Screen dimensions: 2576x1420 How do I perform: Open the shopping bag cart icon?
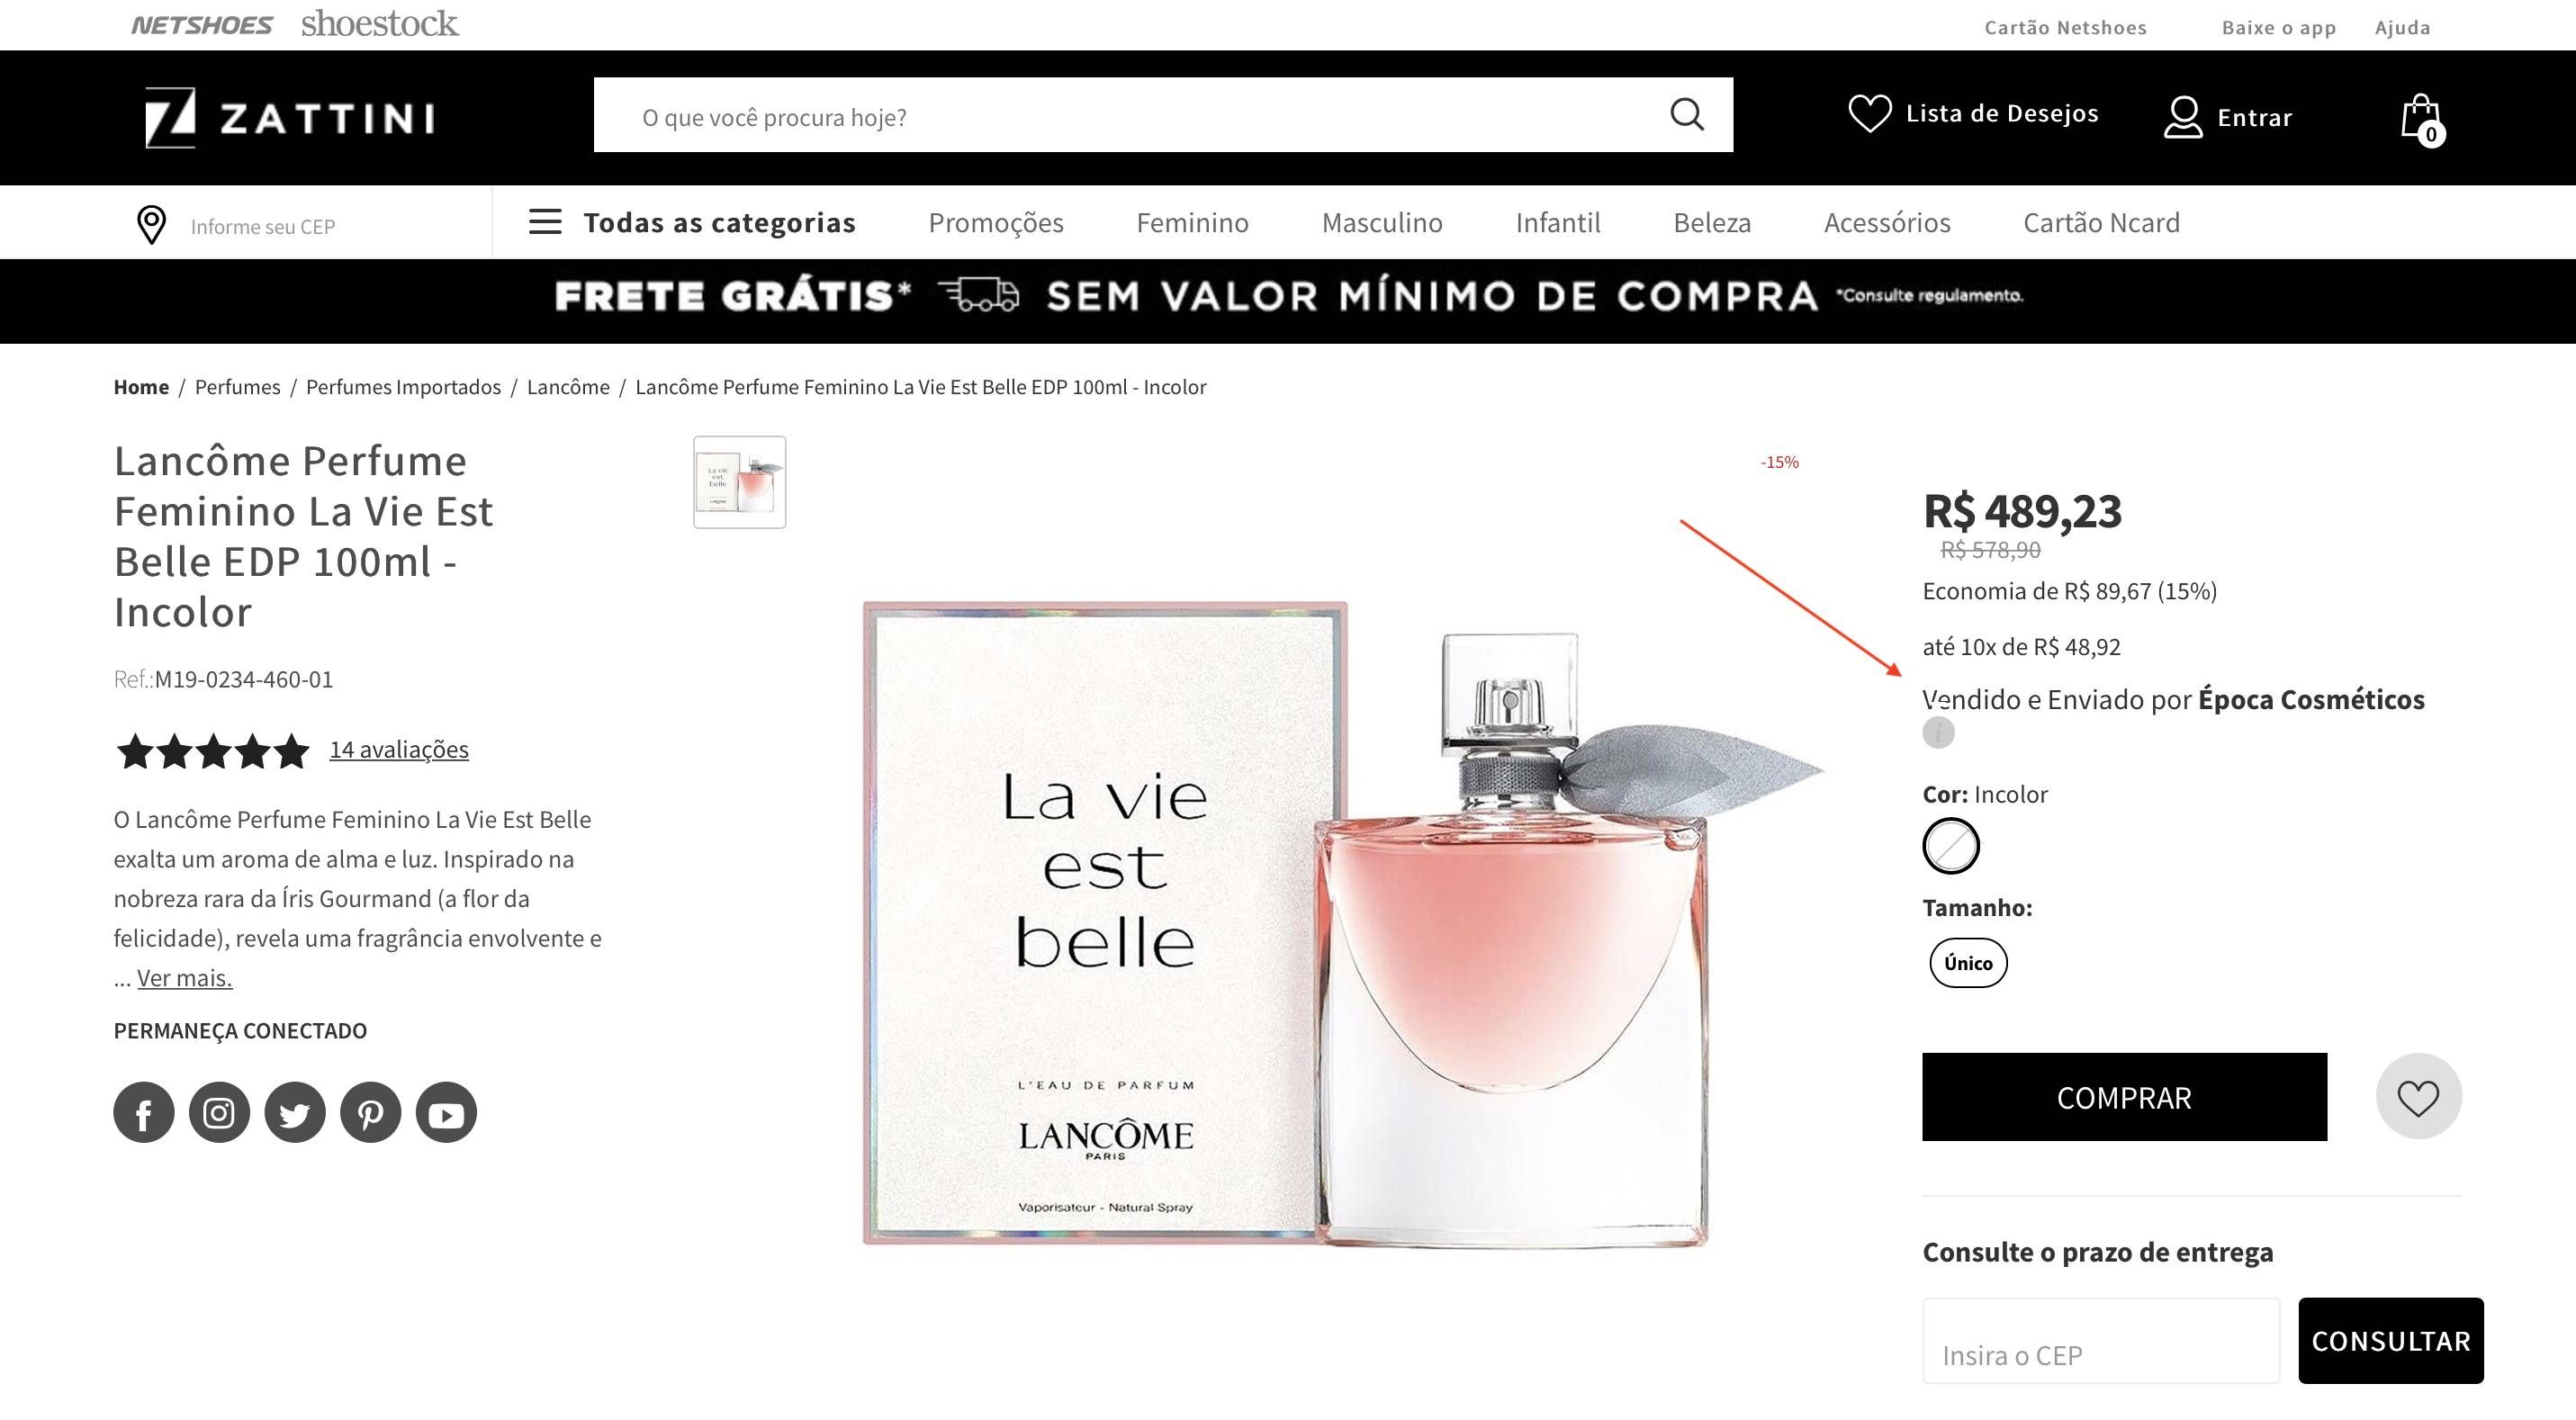click(2422, 119)
